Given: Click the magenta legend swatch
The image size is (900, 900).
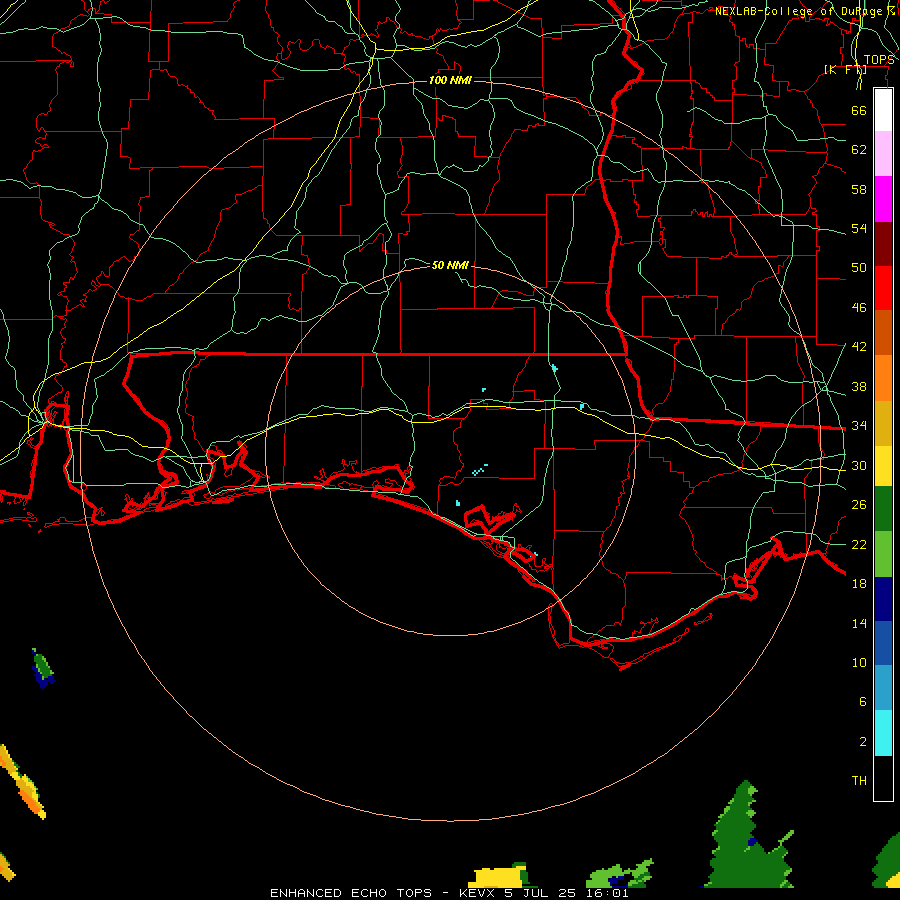Looking at the screenshot, I should pyautogui.click(x=883, y=199).
